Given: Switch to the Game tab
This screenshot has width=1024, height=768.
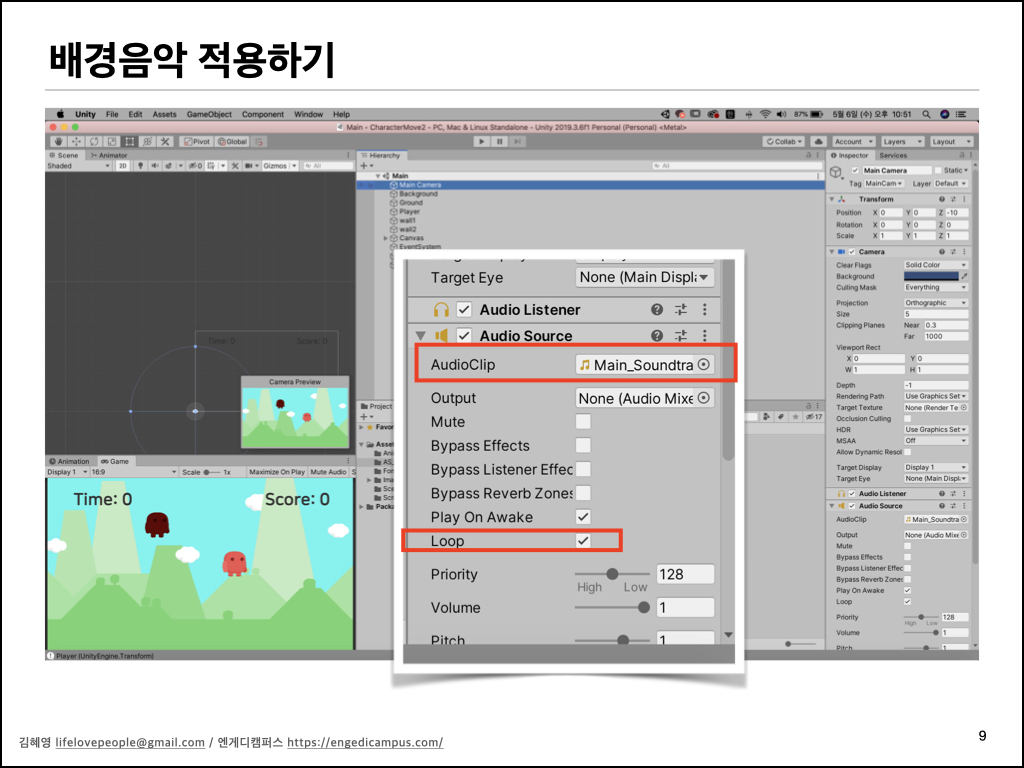Looking at the screenshot, I should [x=115, y=461].
